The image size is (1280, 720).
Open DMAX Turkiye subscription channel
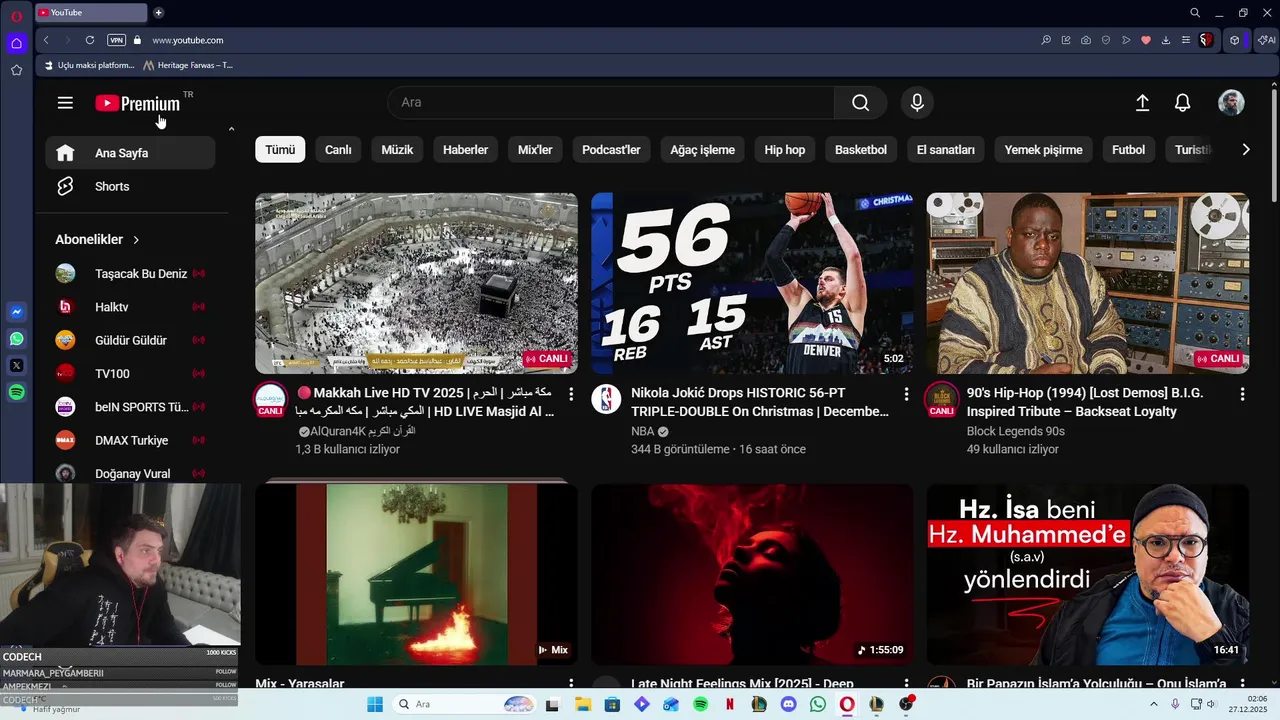[x=130, y=440]
